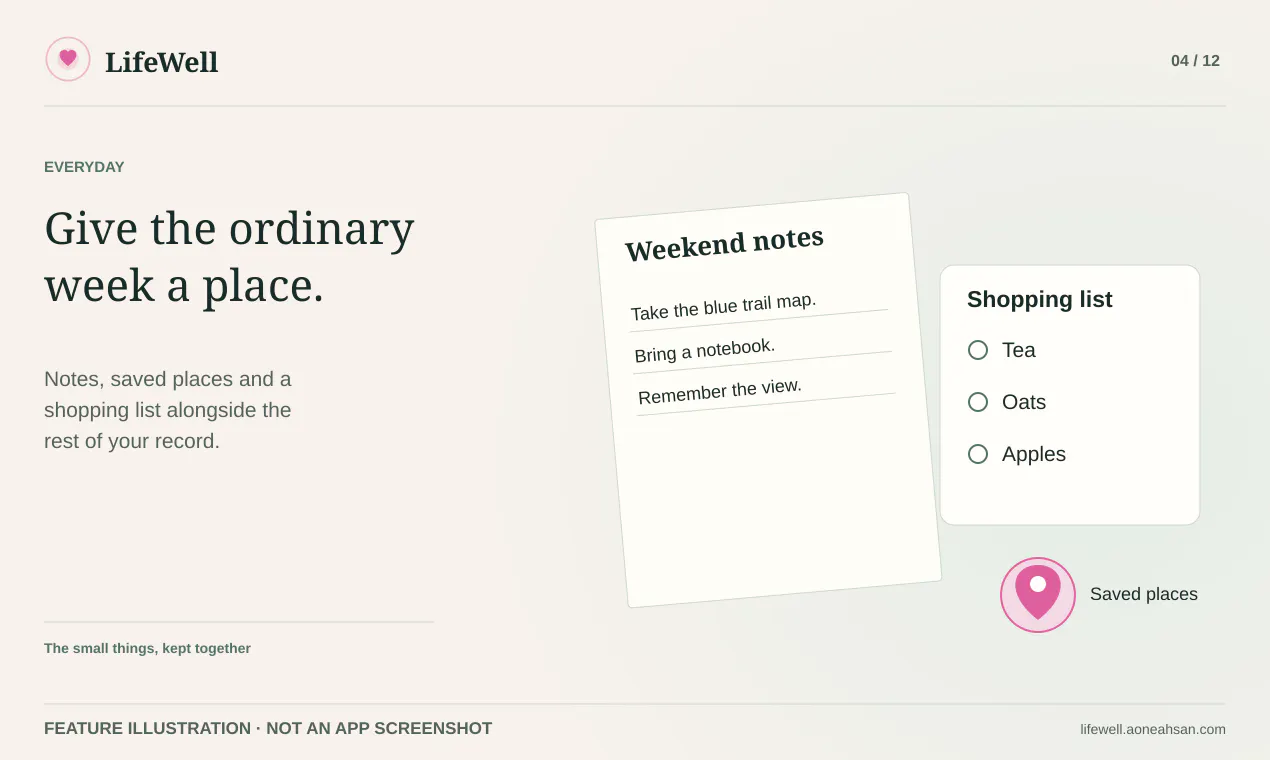Click the Notes, saved places description paragraph
This screenshot has width=1270, height=760.
[x=168, y=410]
